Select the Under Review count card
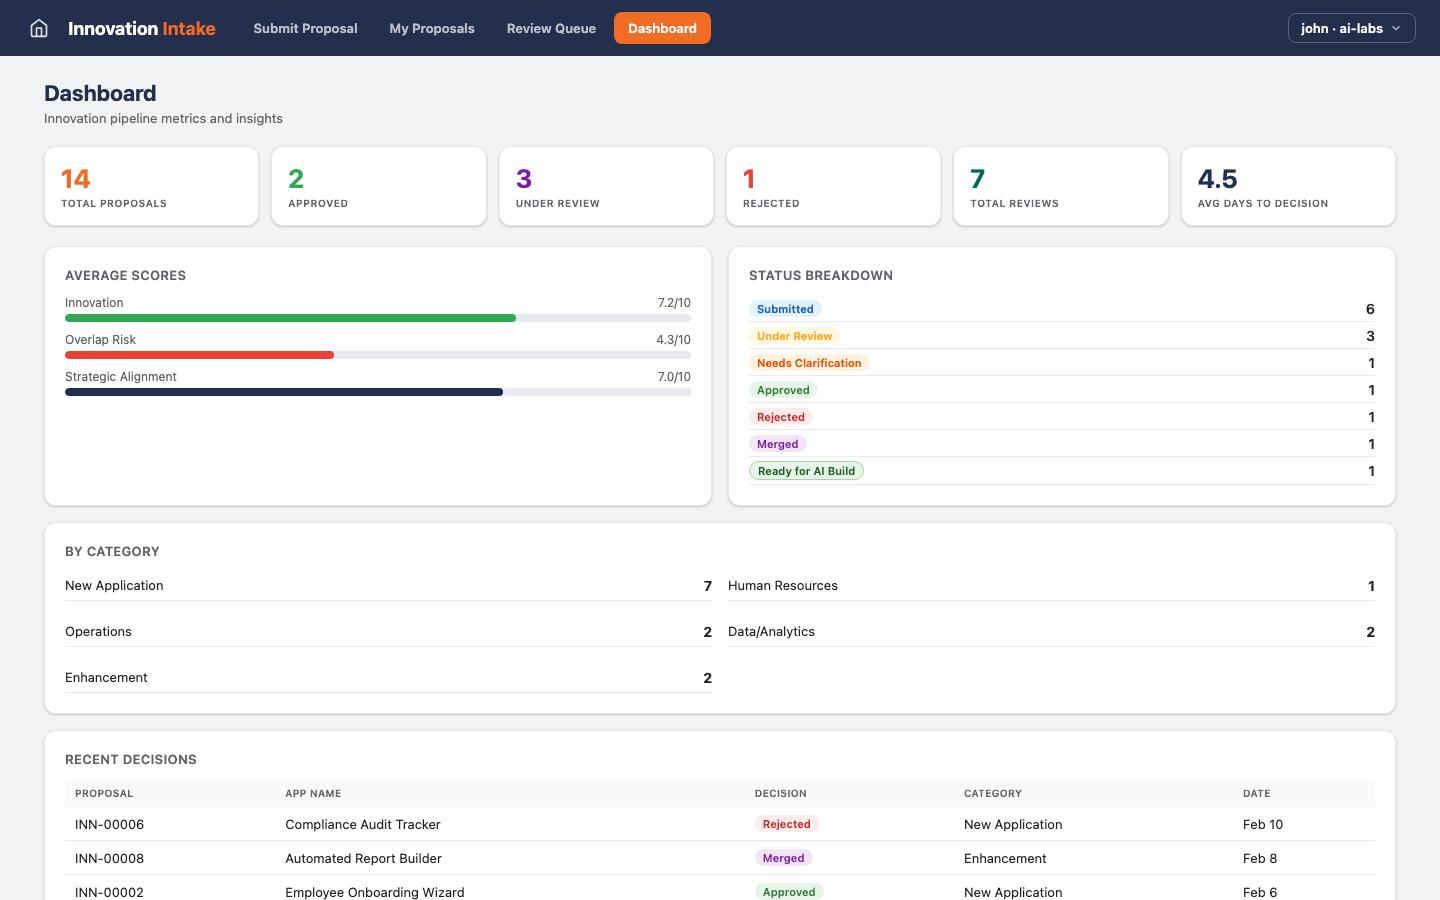Screen dimensions: 1440x900 pyautogui.click(x=606, y=186)
